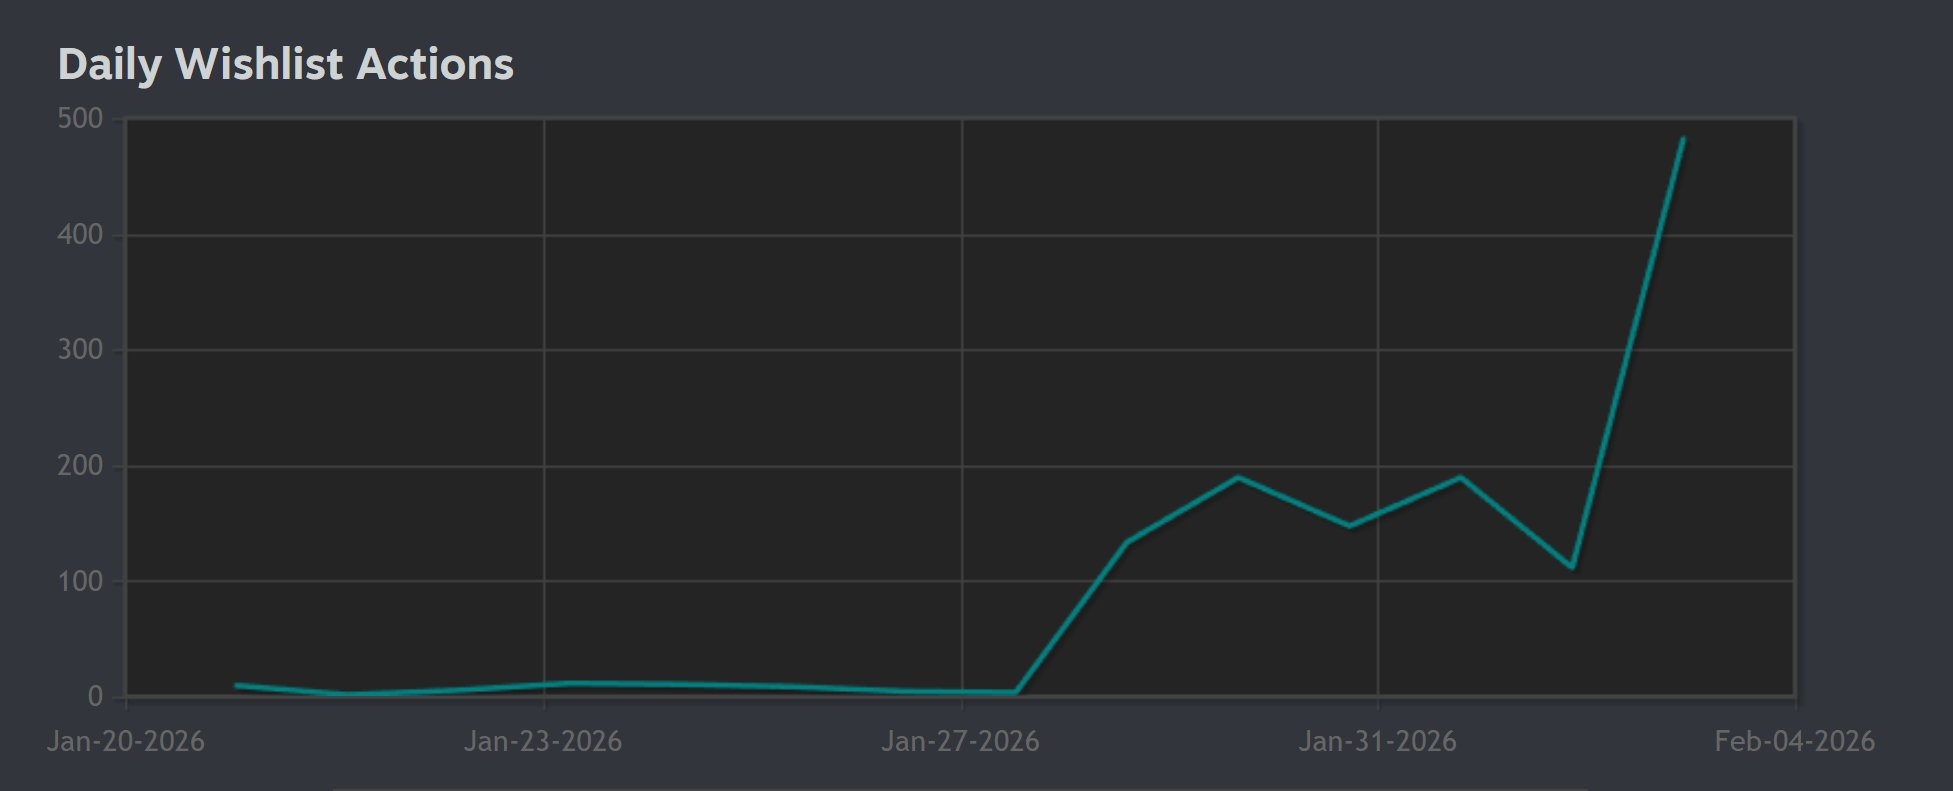Click the point where the line starts rising sharply
The image size is (1953, 791).
tap(1015, 692)
